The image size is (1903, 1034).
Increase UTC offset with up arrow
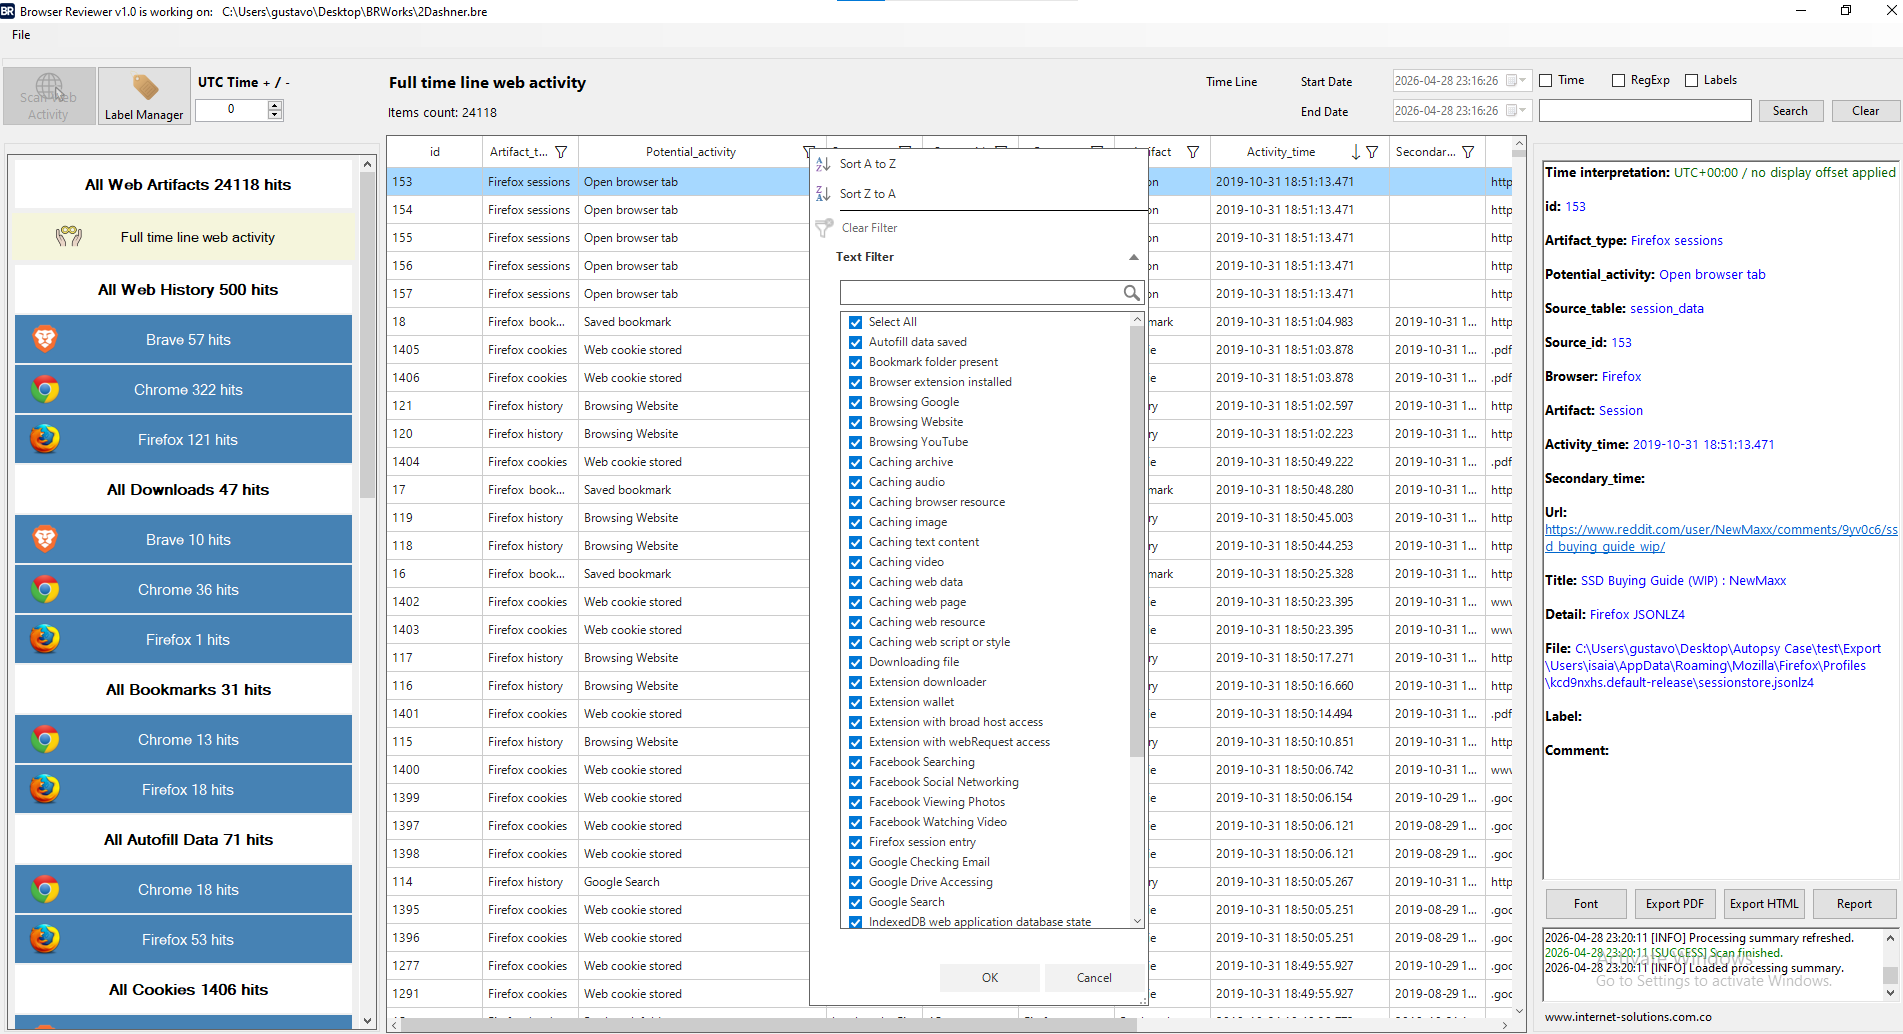pos(275,105)
